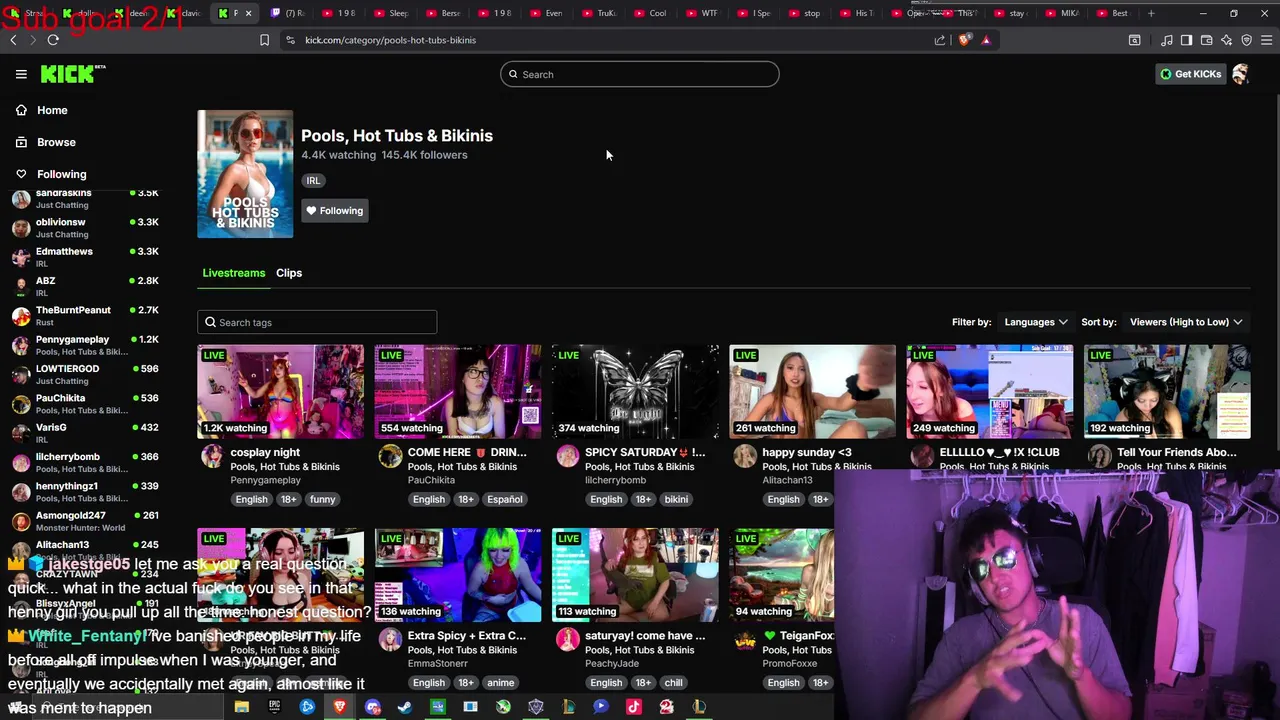1280x720 pixels.
Task: Click the Search tags field
Action: click(x=317, y=322)
